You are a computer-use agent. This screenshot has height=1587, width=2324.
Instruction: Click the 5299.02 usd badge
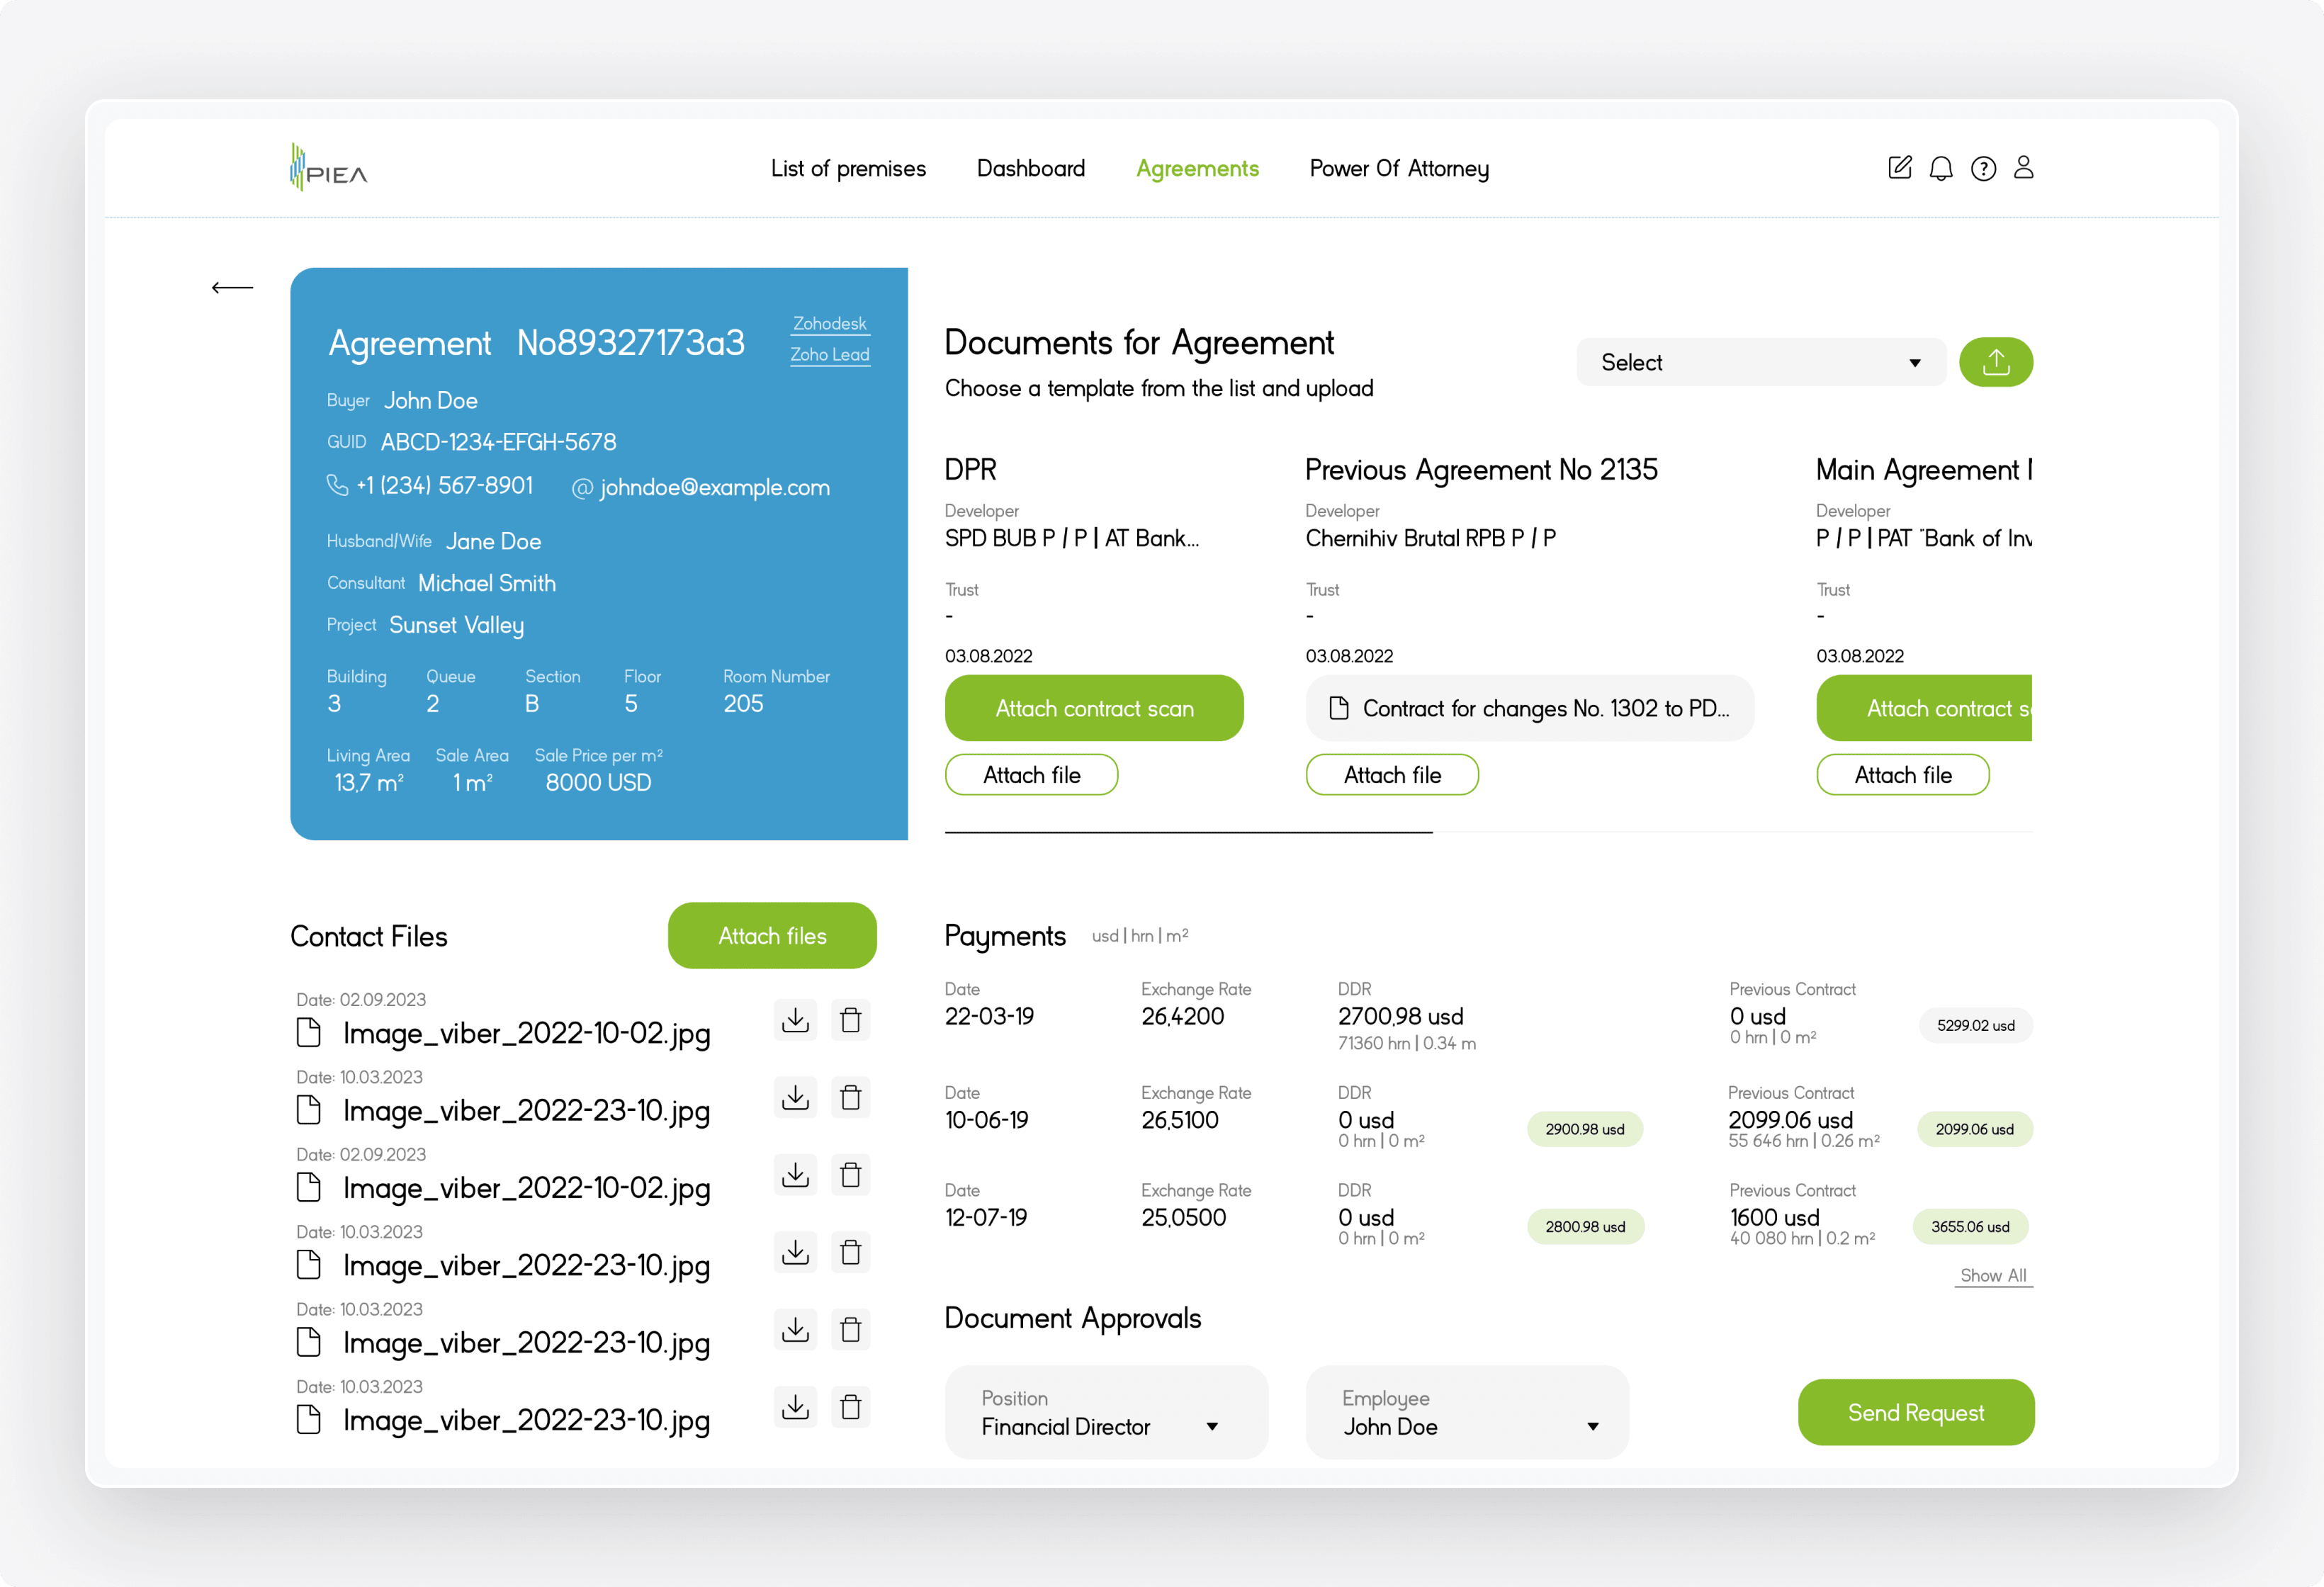pos(1975,1025)
